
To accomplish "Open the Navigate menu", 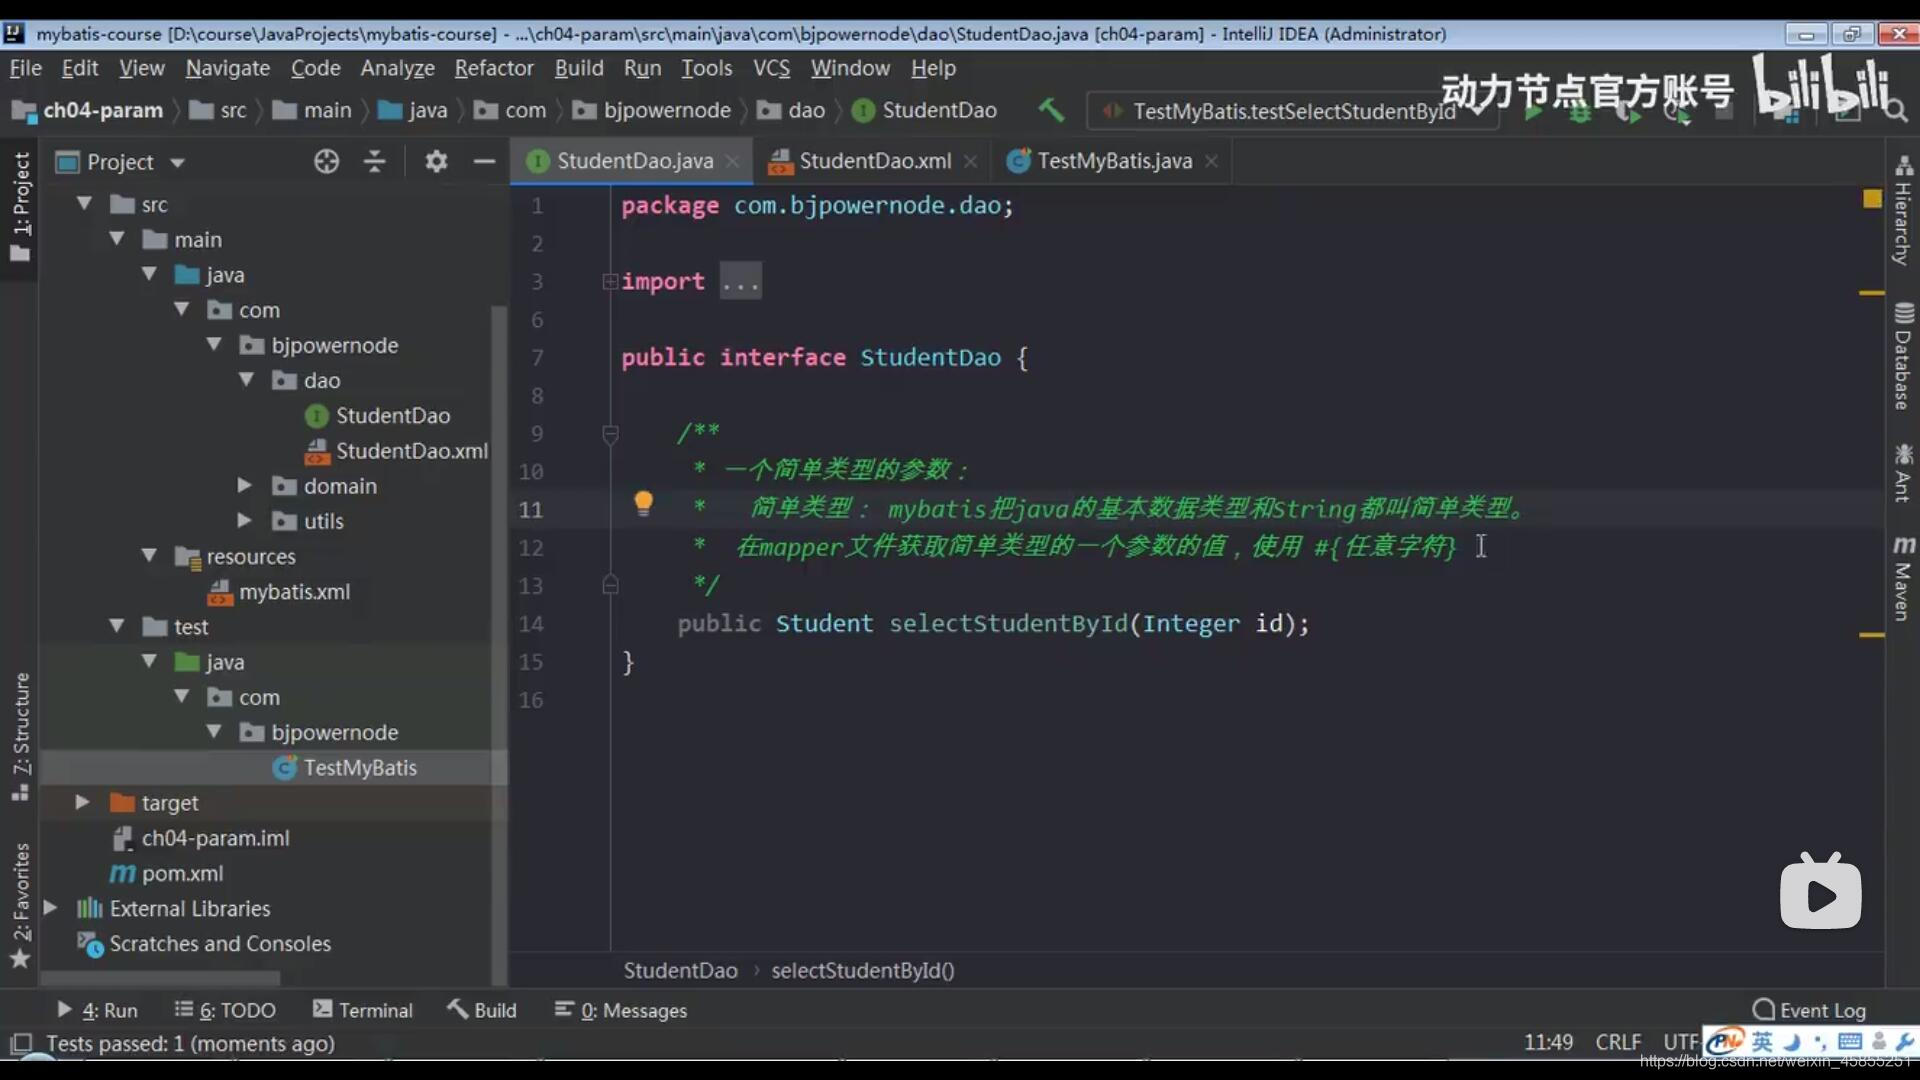I will tap(227, 68).
